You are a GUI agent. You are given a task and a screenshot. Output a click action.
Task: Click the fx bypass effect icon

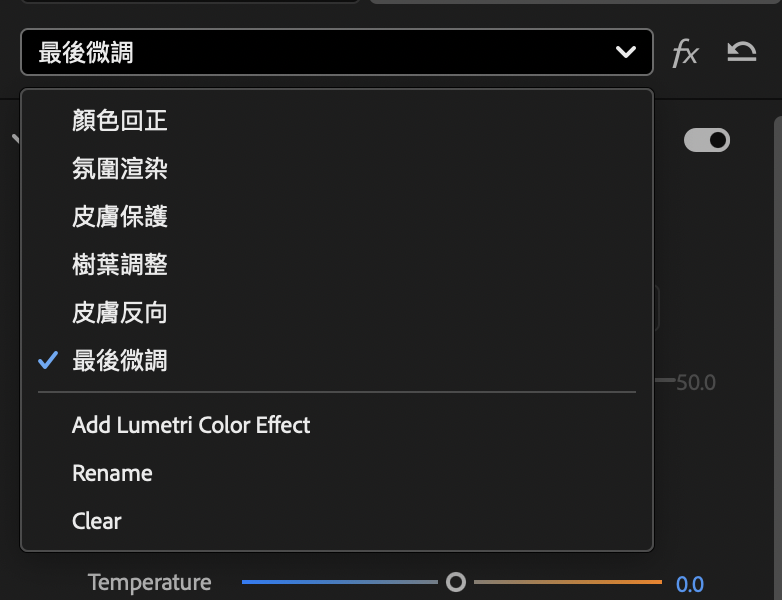(x=685, y=53)
